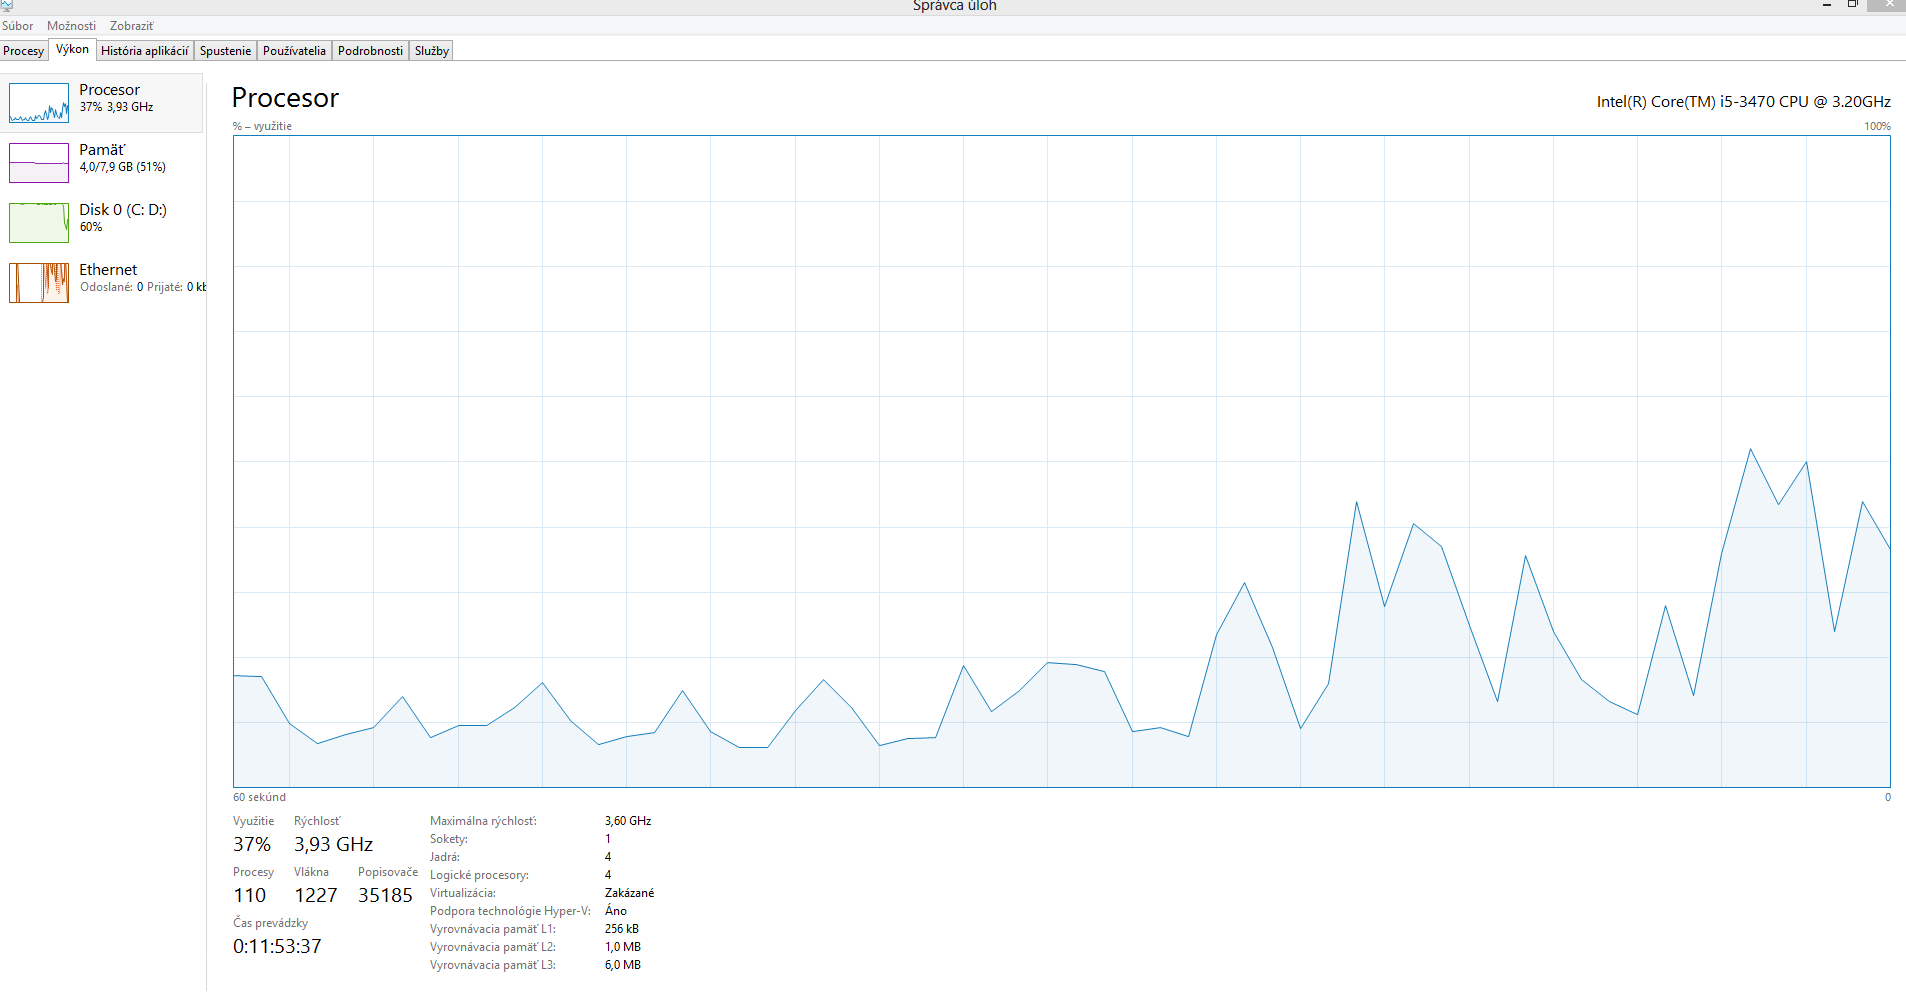Screen dimensions: 1906x1001
Task: Click the Disk 0 mini graph thumbnail
Action: (x=39, y=223)
